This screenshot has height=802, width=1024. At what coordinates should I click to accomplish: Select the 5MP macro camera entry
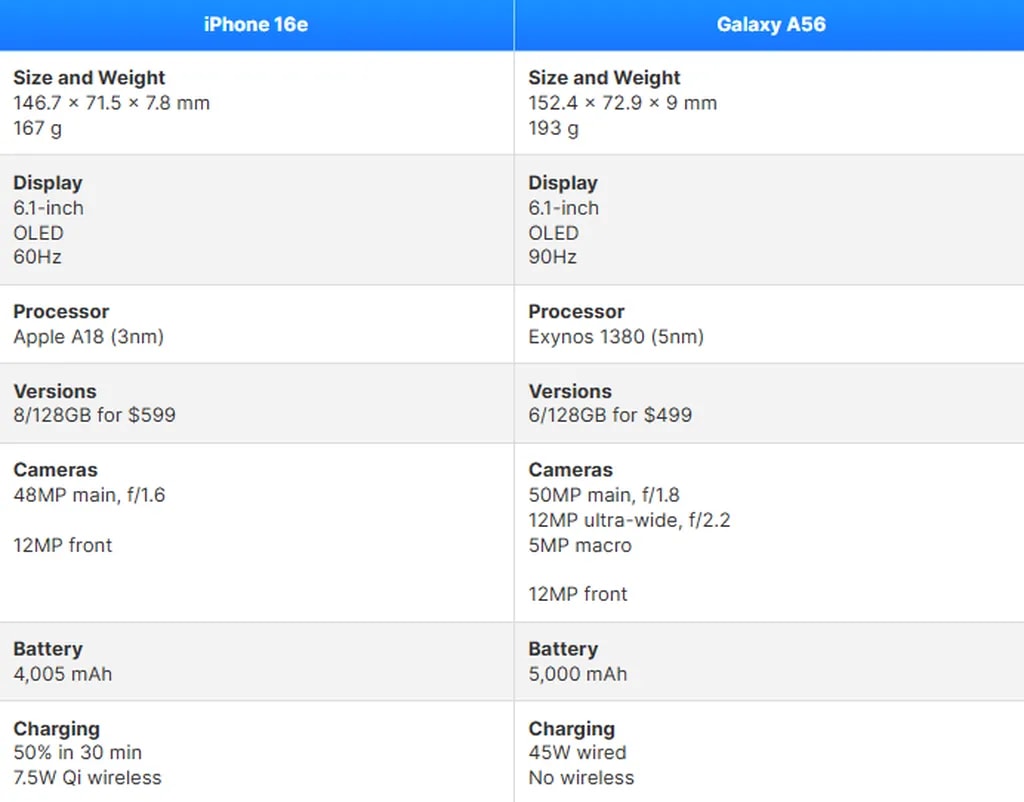tap(580, 545)
